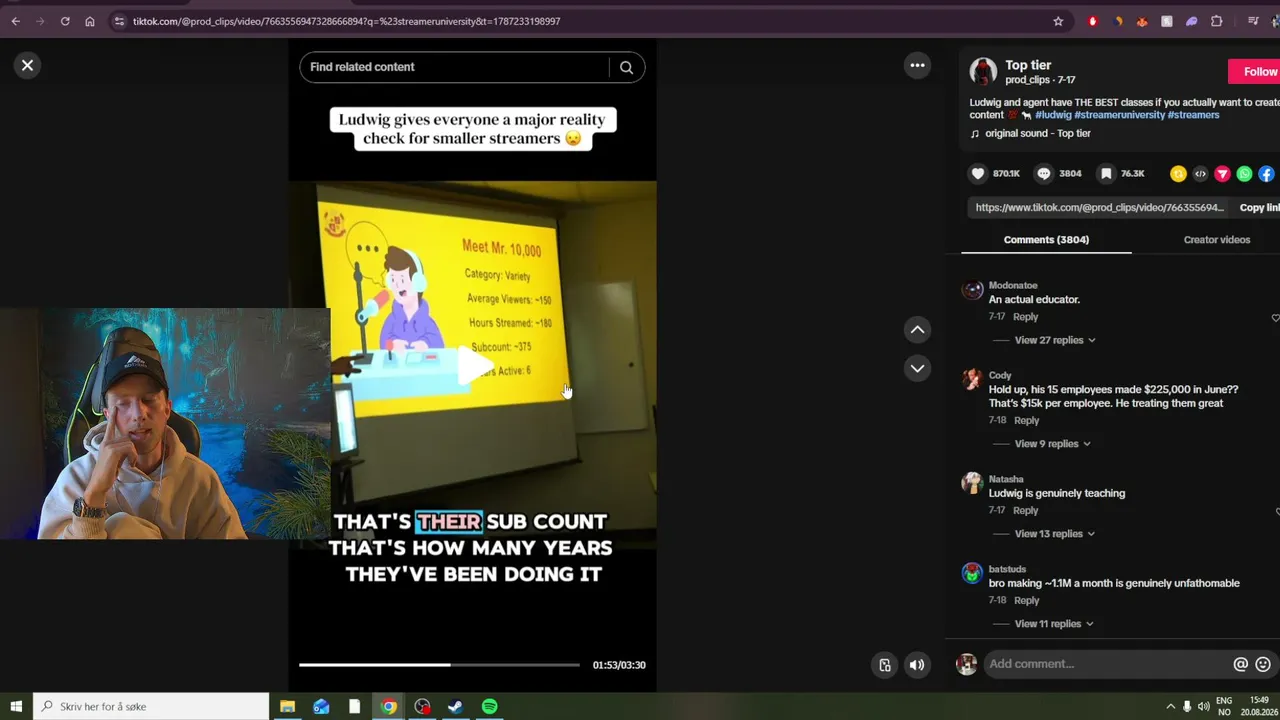
Task: Reply to batstuds' comment
Action: point(1027,601)
